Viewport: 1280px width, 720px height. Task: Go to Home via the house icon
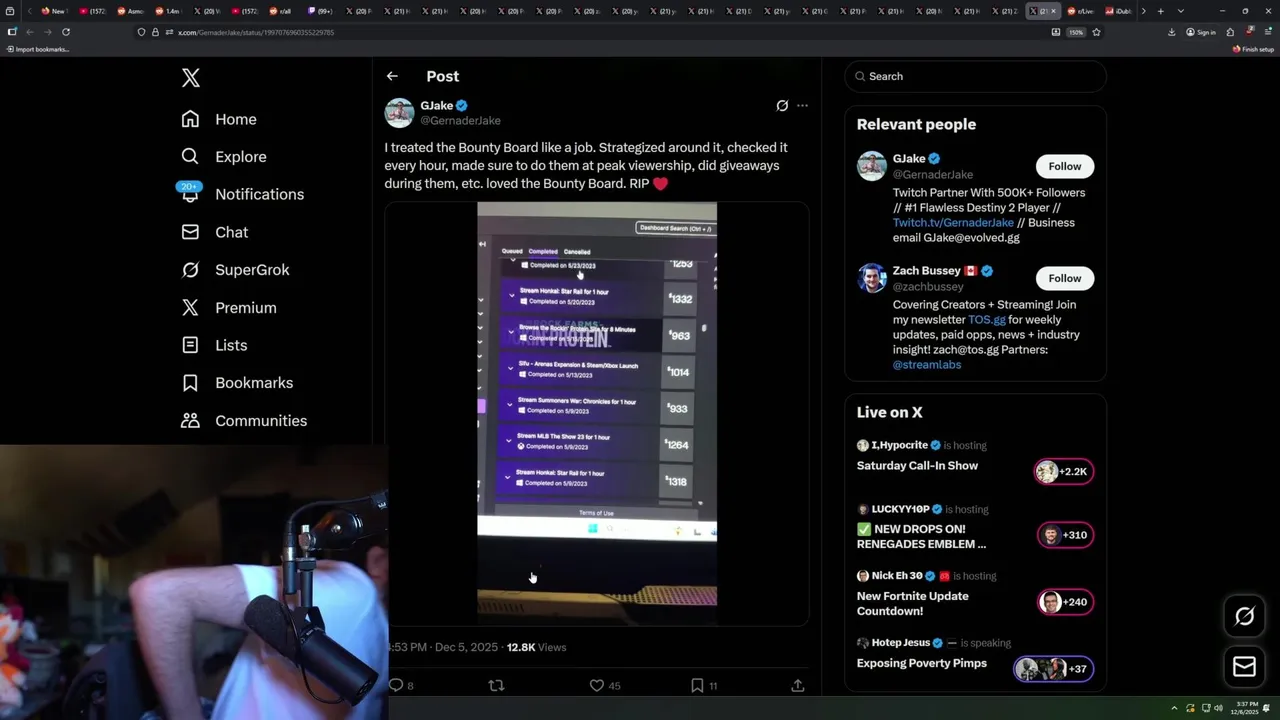pyautogui.click(x=190, y=119)
